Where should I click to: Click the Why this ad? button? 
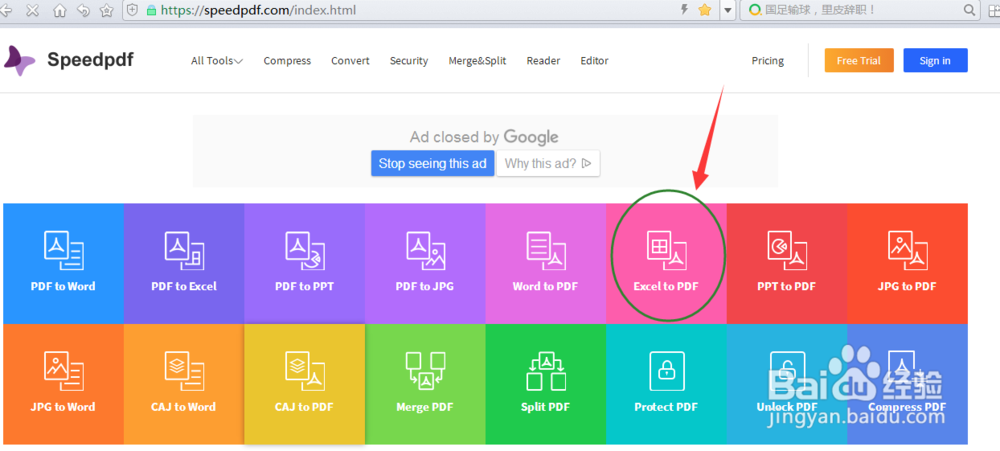tap(548, 163)
